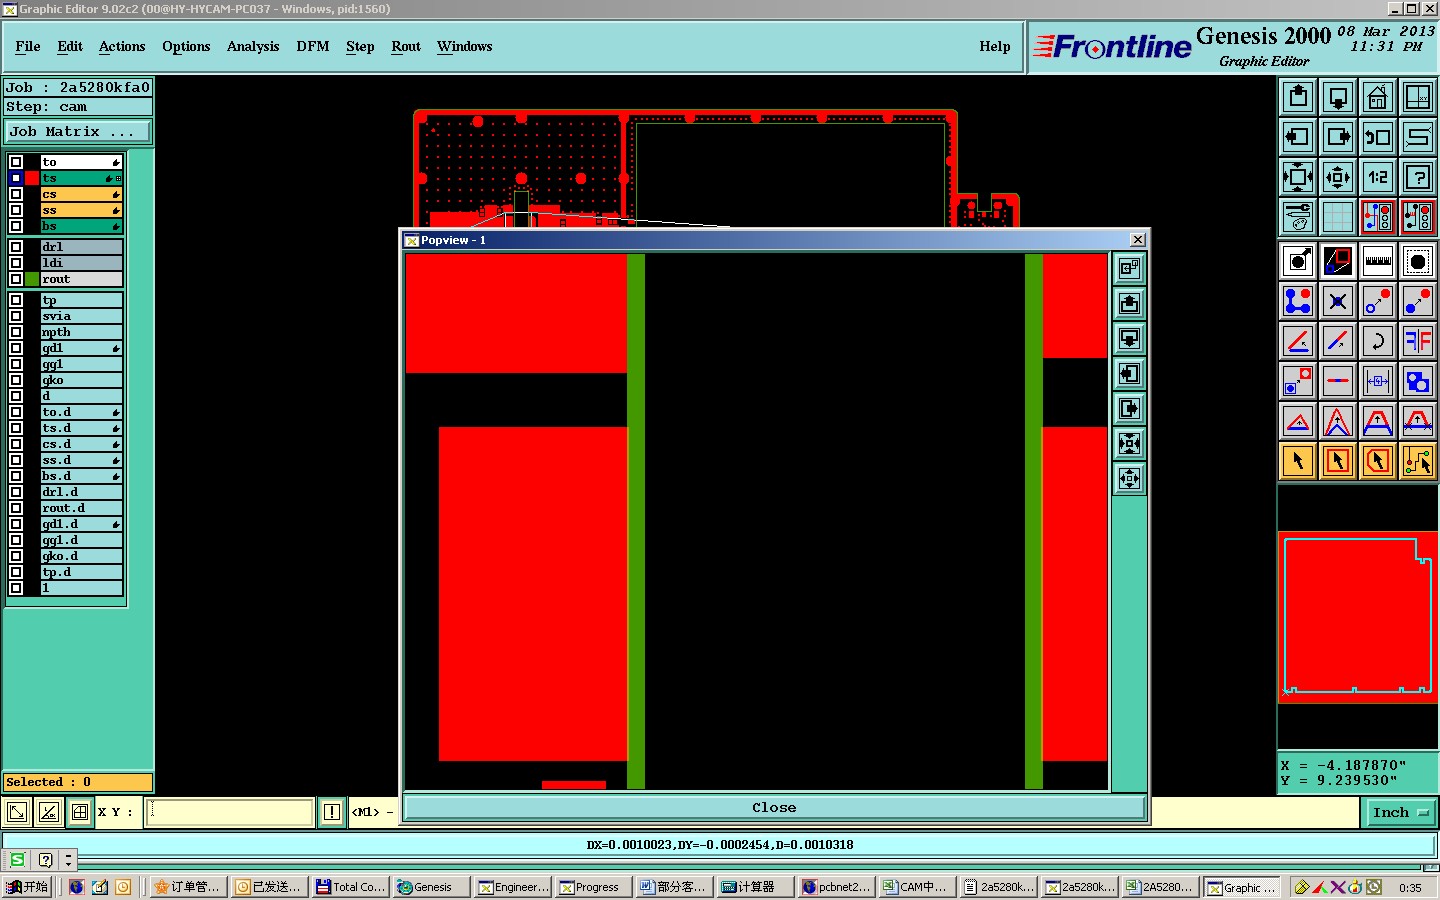Open the Inch units dropdown

pyautogui.click(x=1400, y=813)
